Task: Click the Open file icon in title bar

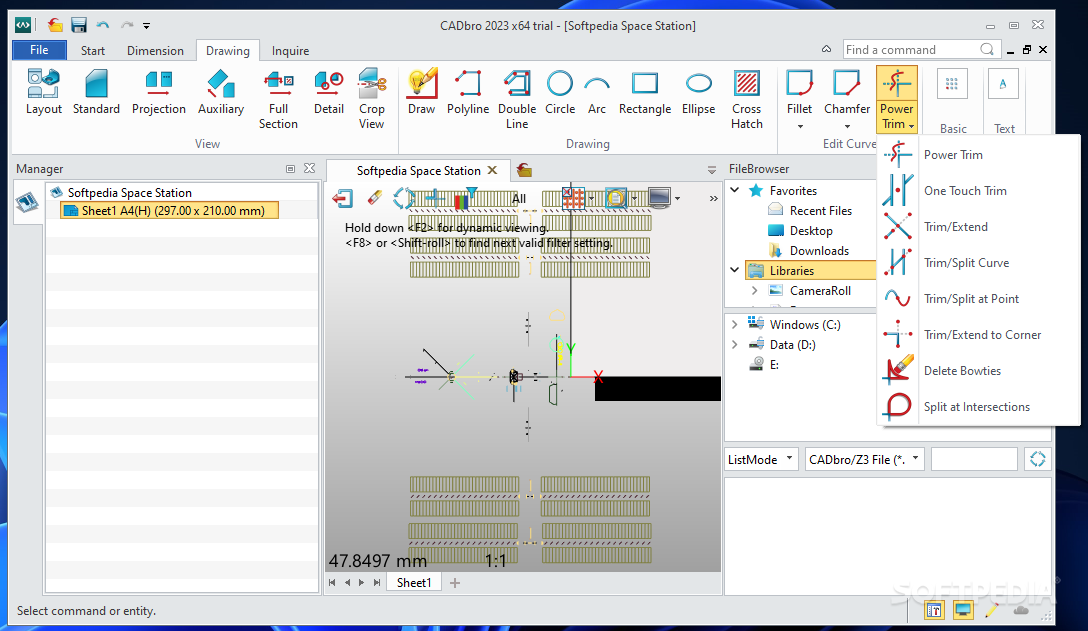Action: click(x=55, y=26)
